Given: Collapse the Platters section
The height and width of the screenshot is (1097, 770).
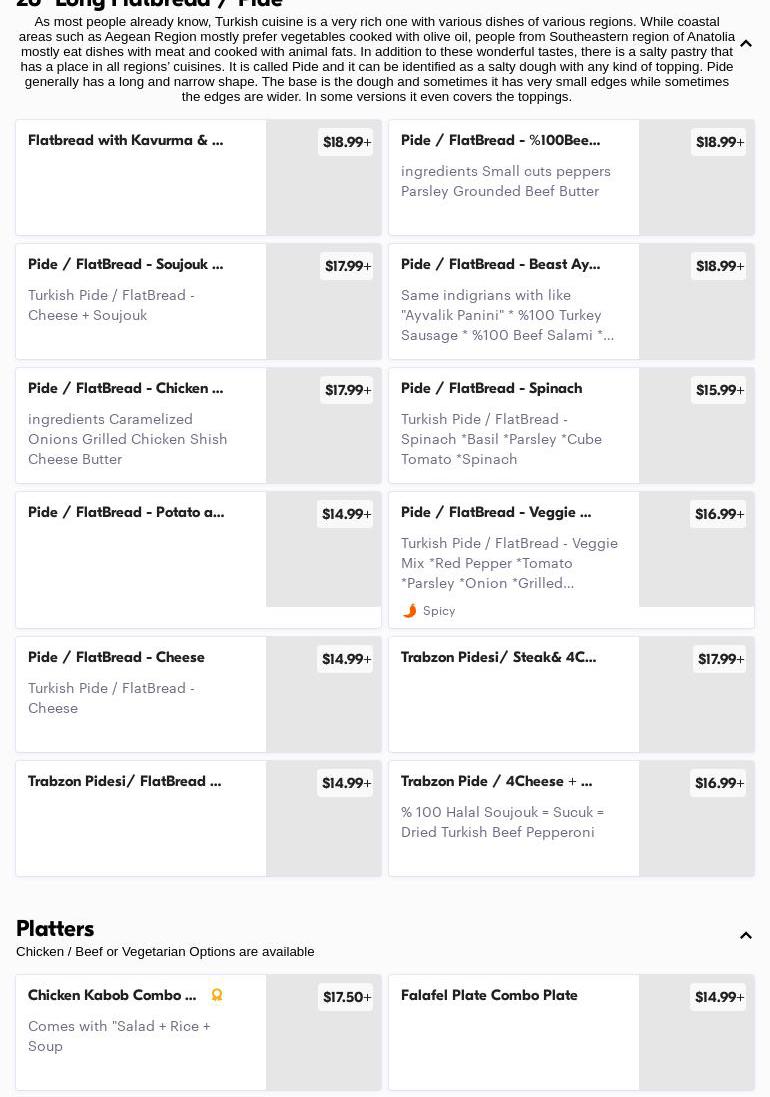Looking at the screenshot, I should pyautogui.click(x=746, y=936).
